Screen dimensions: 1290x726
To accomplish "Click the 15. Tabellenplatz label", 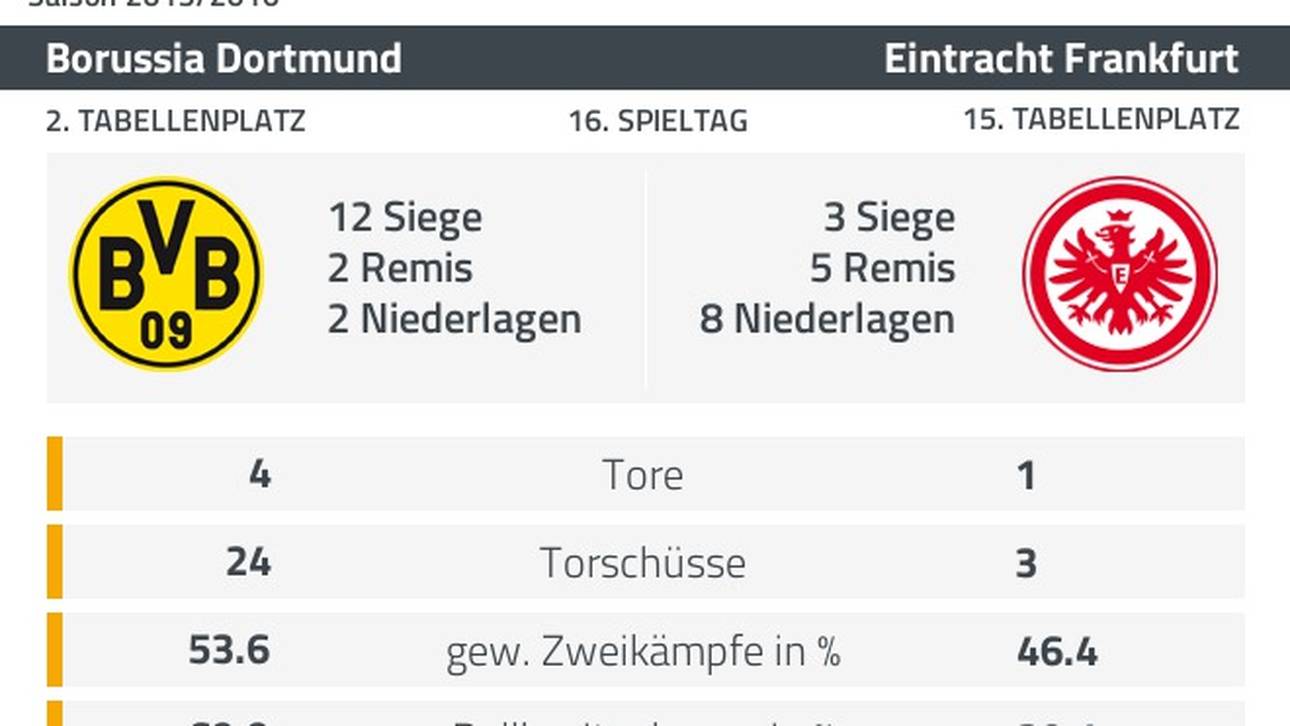I will pos(1102,119).
